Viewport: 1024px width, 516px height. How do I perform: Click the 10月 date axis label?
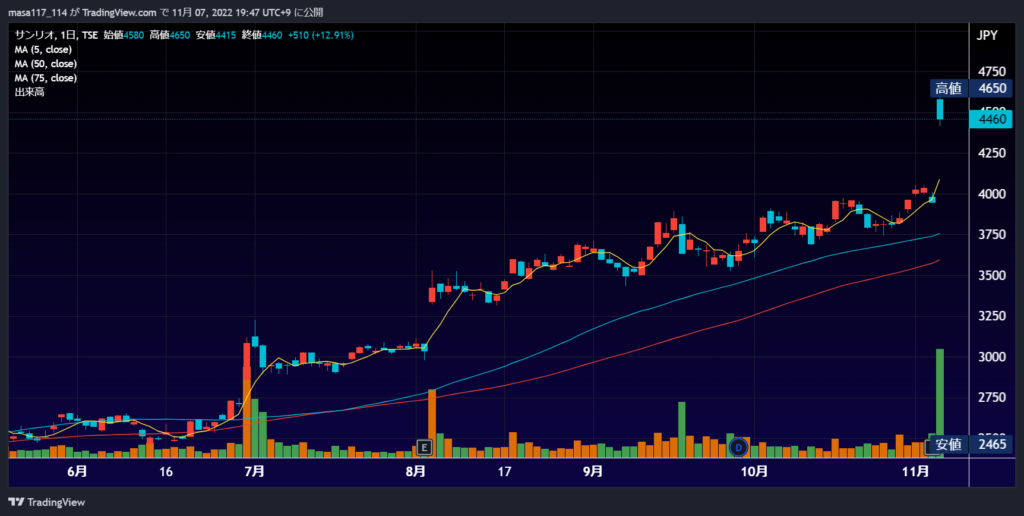[x=754, y=472]
